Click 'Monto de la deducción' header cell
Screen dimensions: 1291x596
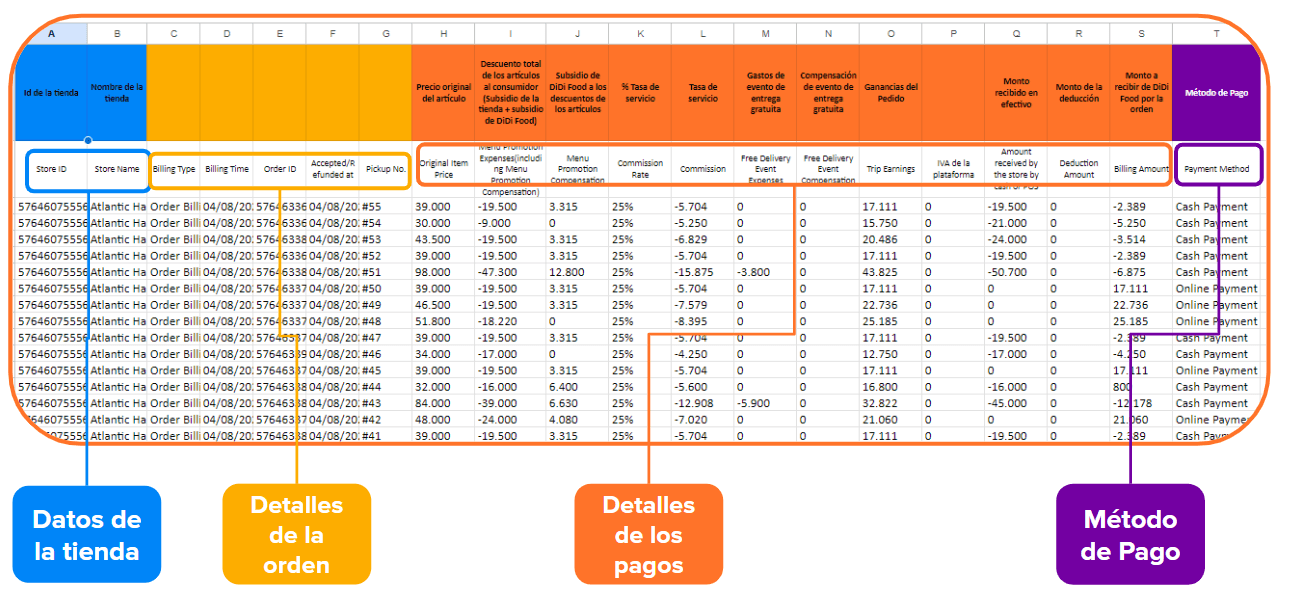pos(1079,92)
